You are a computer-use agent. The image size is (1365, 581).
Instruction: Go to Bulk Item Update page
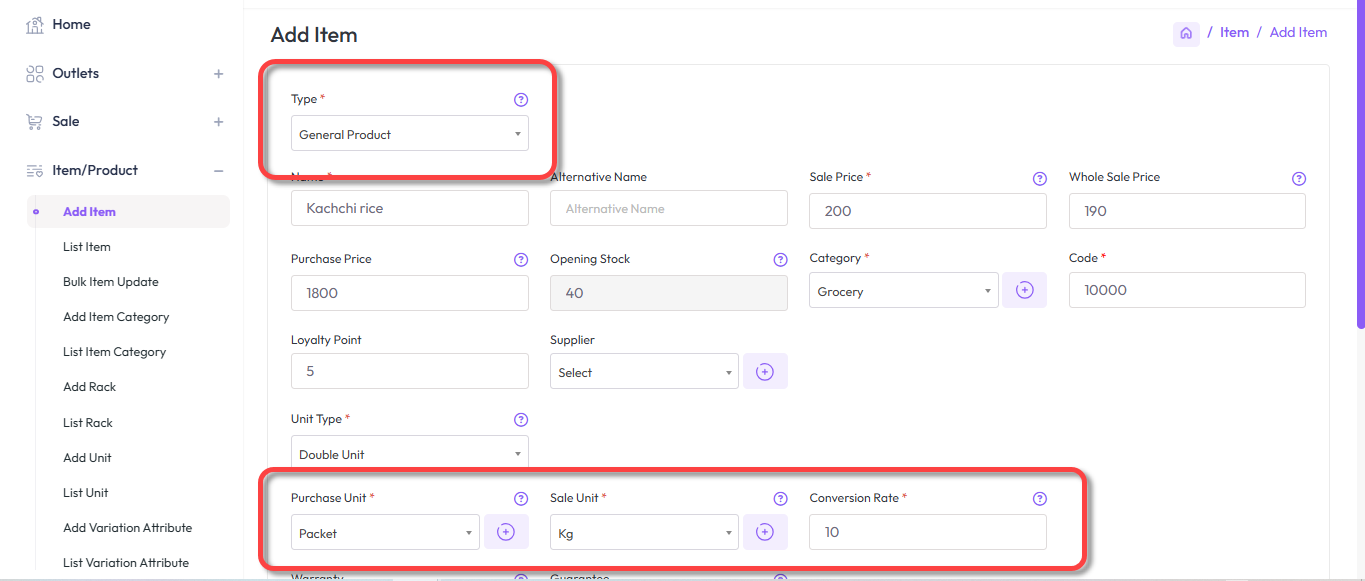(x=111, y=282)
